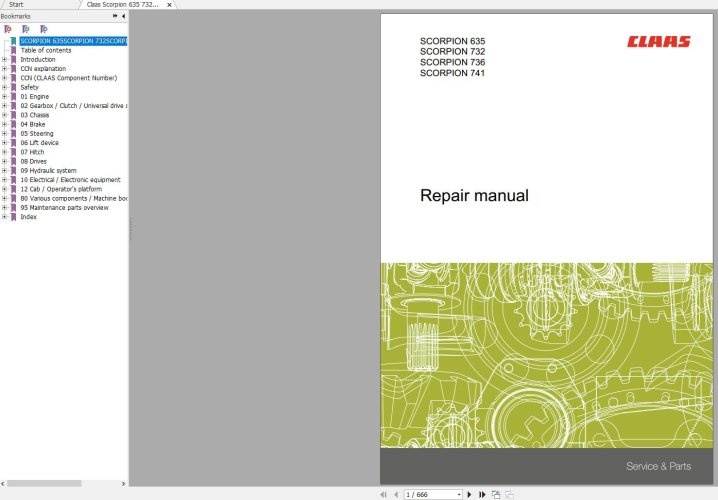Click the Safety bookmark label
Viewport: 718px width, 500px height.
[x=29, y=87]
